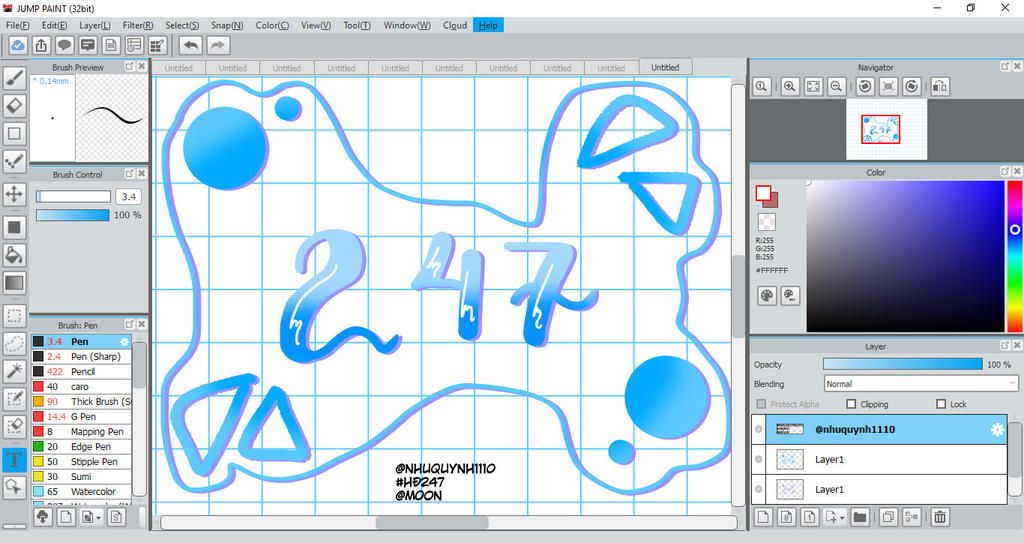Enable the layer Lock checkbox
The image size is (1024, 543).
[x=941, y=404]
